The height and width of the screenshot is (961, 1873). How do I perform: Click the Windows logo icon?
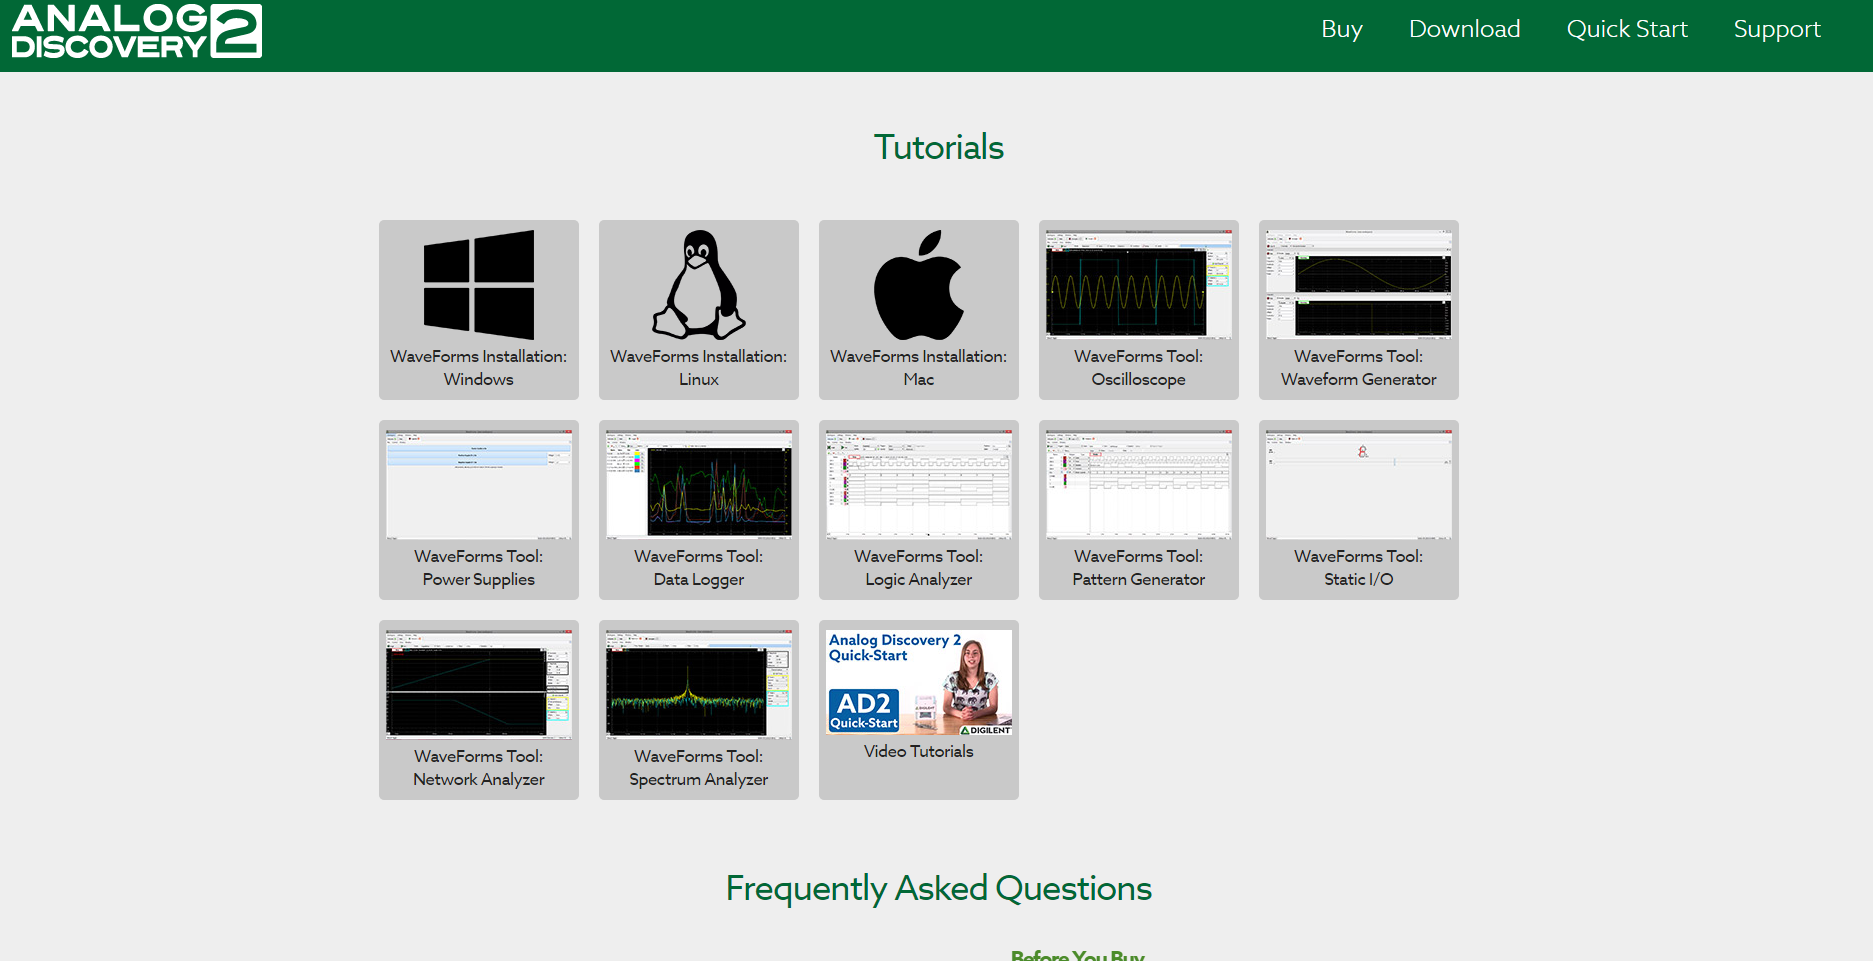tap(478, 285)
